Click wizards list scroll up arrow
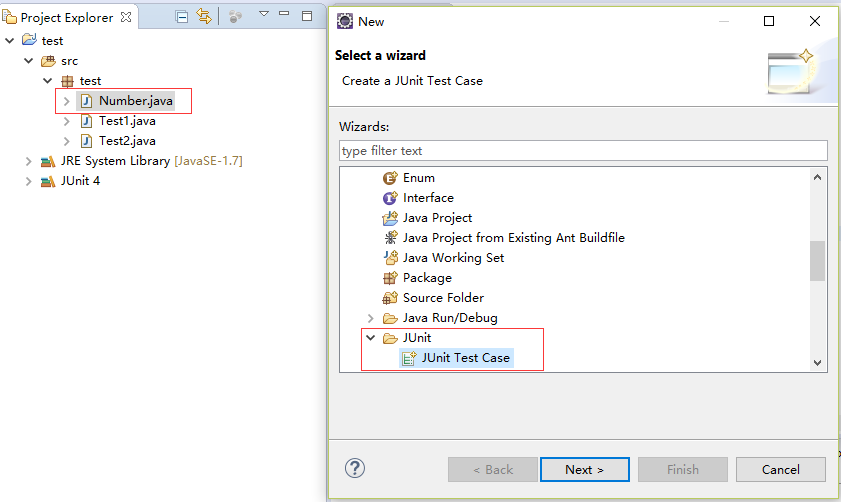Viewport: 841px width, 502px height. coord(817,177)
